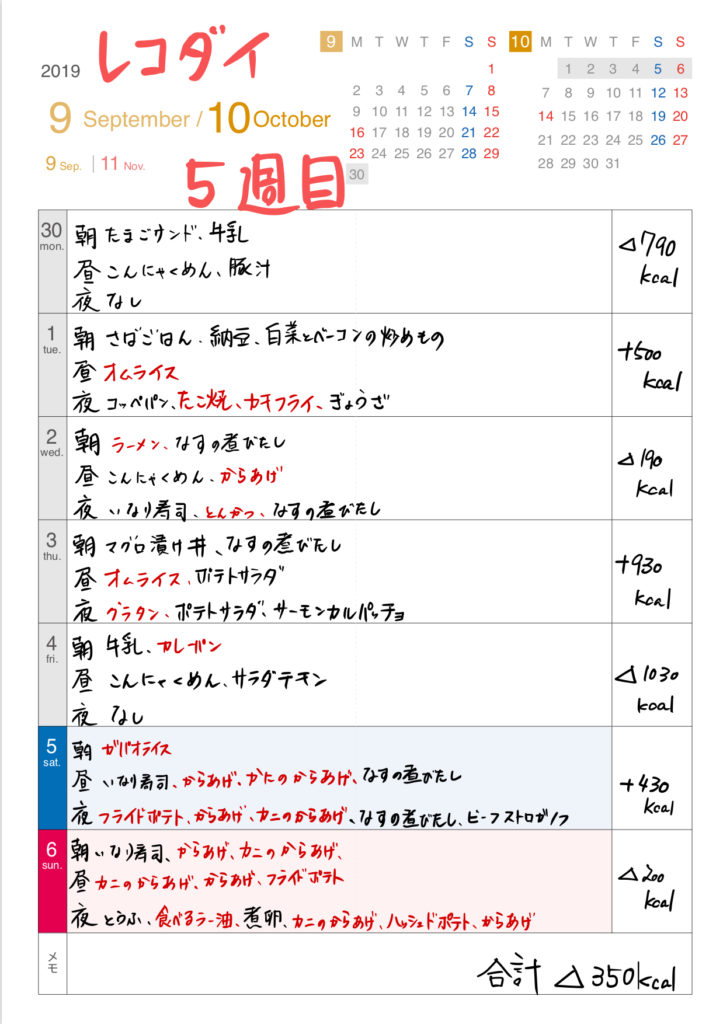This screenshot has width=723, height=1024.
Task: Click Tuesday's red lunch entry 'オムライス'
Action: click(x=140, y=372)
